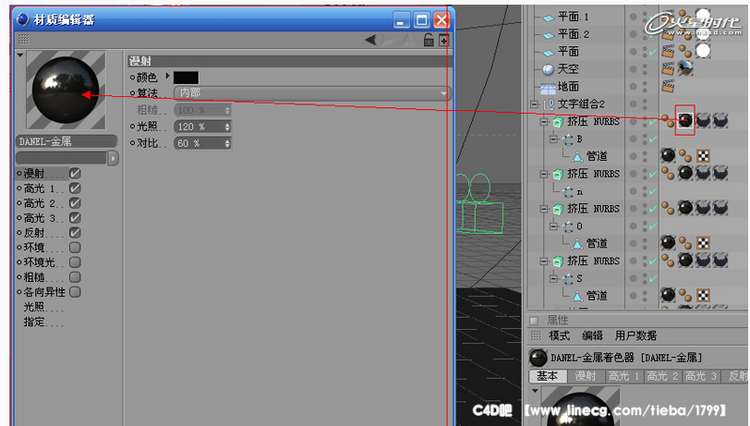The width and height of the screenshot is (750, 426).
Task: Collapse the 挤压 NURBS node containing B
Action: click(544, 122)
